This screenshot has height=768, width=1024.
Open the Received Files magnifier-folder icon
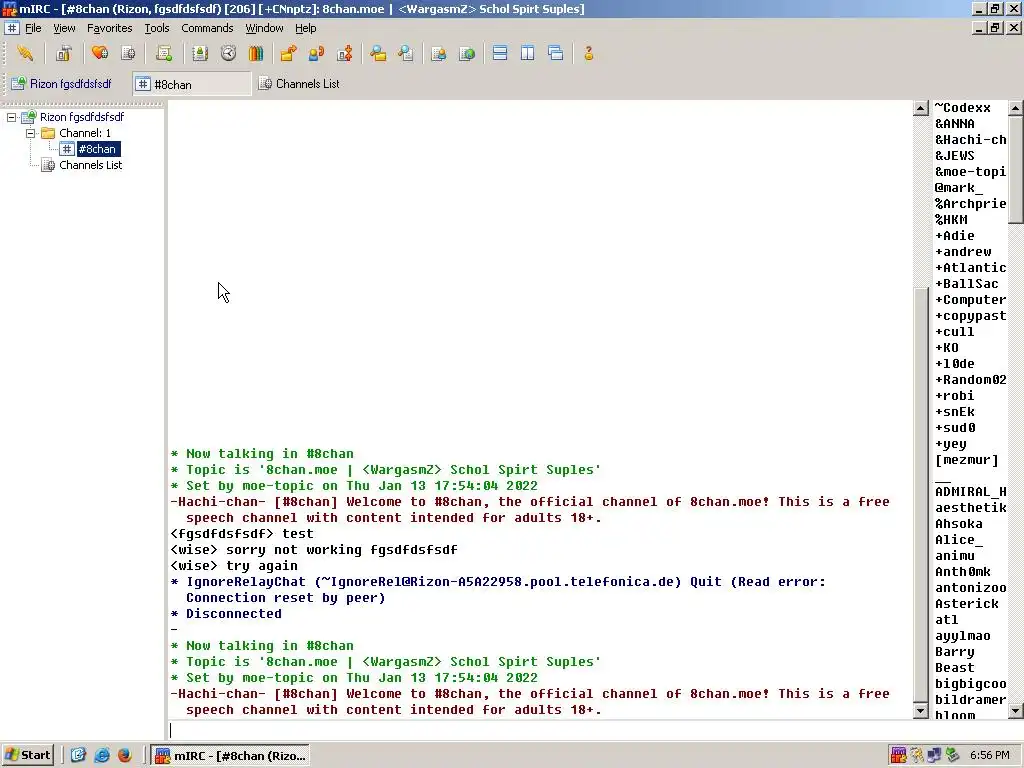377,54
